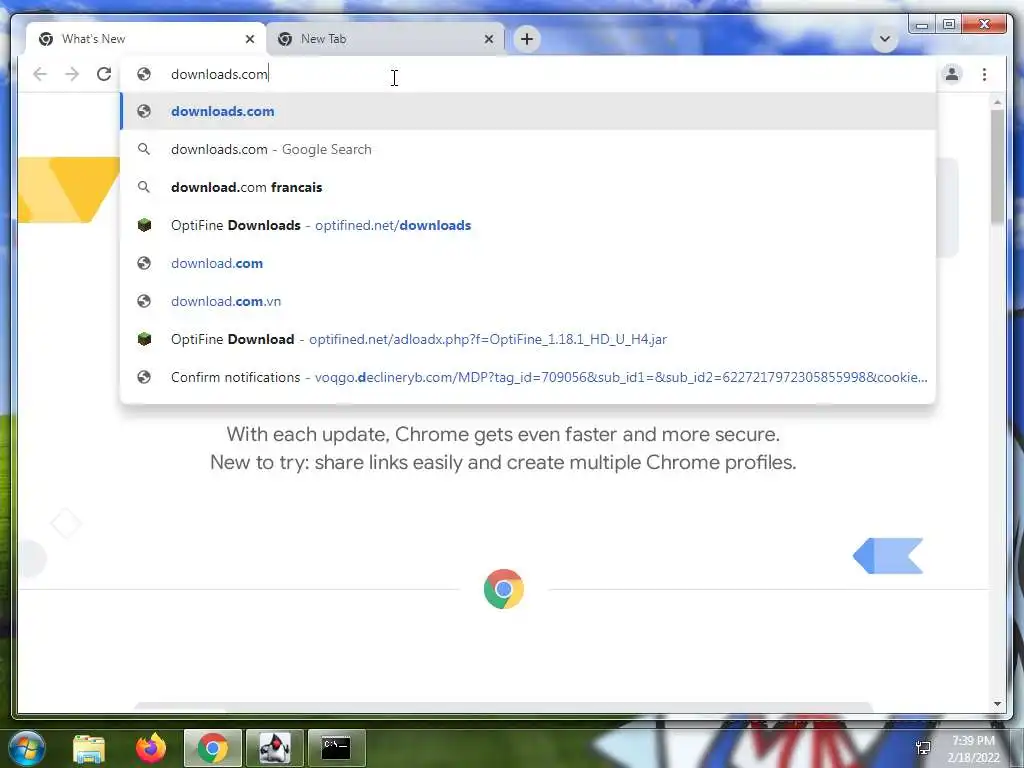1024x768 pixels.
Task: Click the Chrome logo on the page
Action: pyautogui.click(x=504, y=589)
